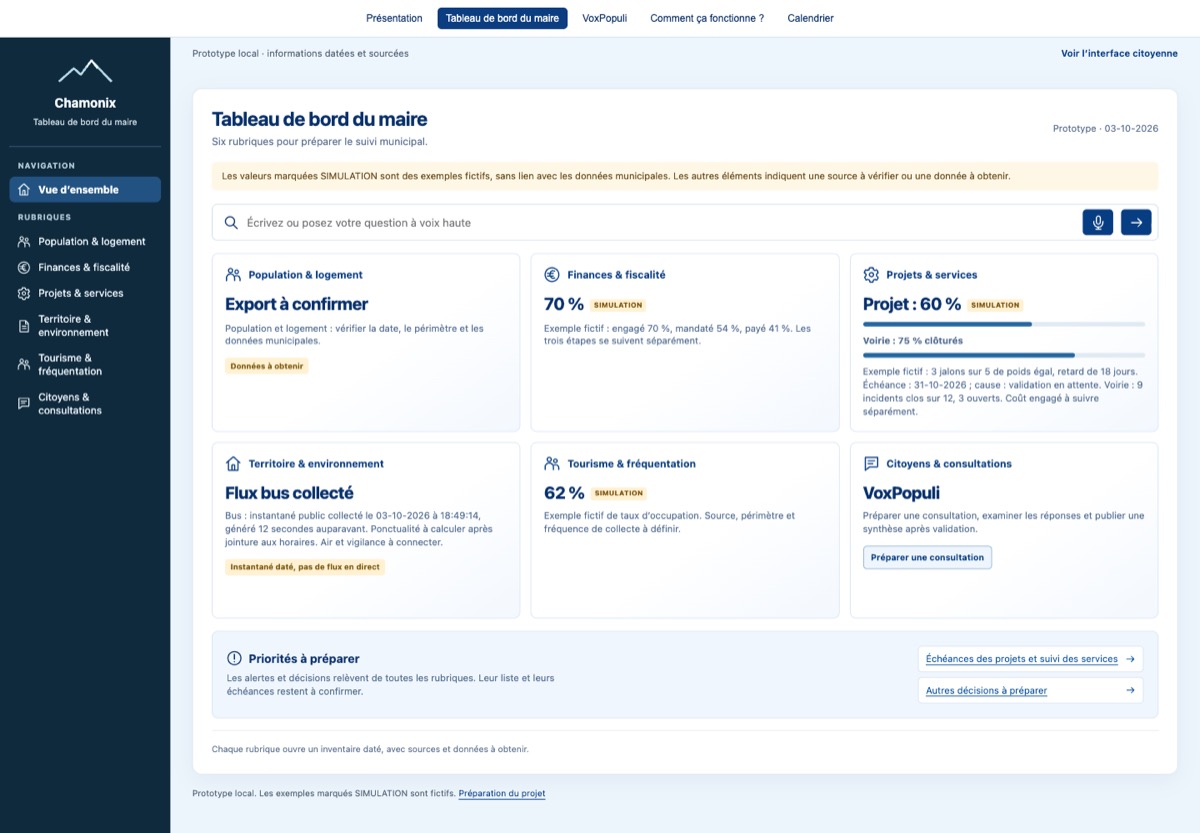Click the gear icon on Projets & services card

click(x=871, y=274)
